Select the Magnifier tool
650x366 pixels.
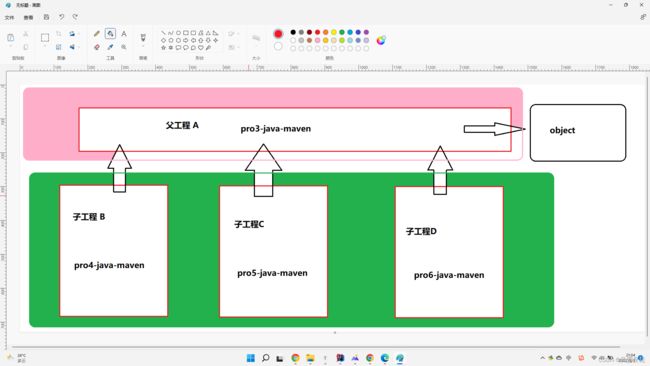[x=124, y=47]
